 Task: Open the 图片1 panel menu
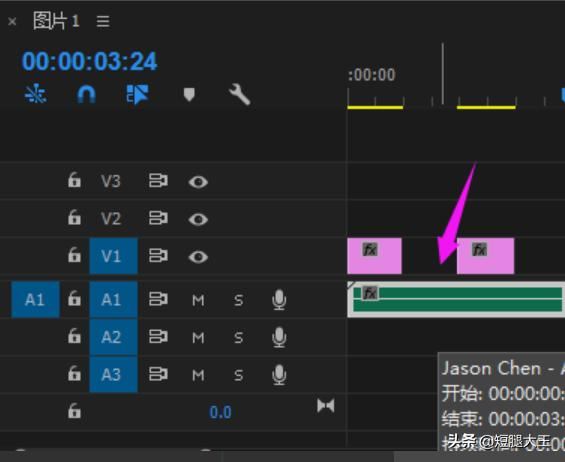pyautogui.click(x=103, y=21)
